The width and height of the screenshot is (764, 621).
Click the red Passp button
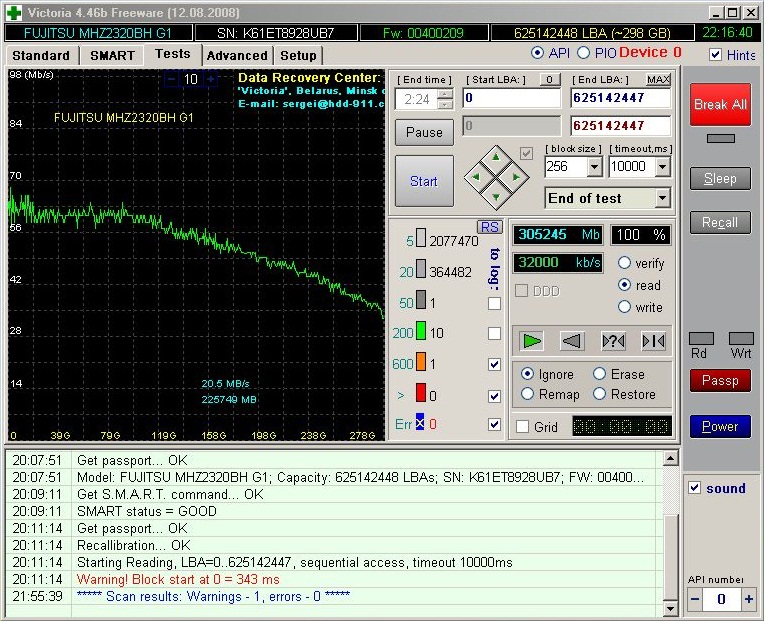tap(720, 380)
